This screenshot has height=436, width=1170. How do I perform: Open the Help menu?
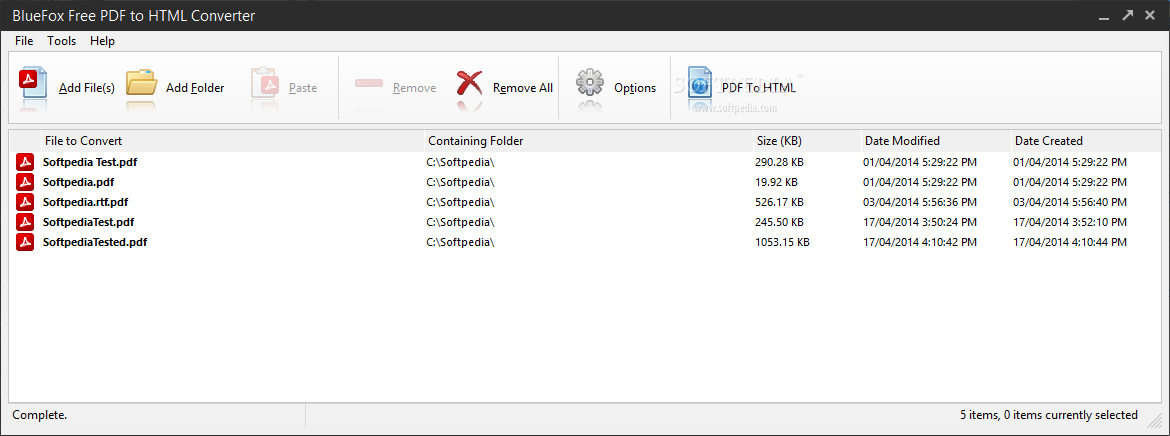pyautogui.click(x=102, y=41)
